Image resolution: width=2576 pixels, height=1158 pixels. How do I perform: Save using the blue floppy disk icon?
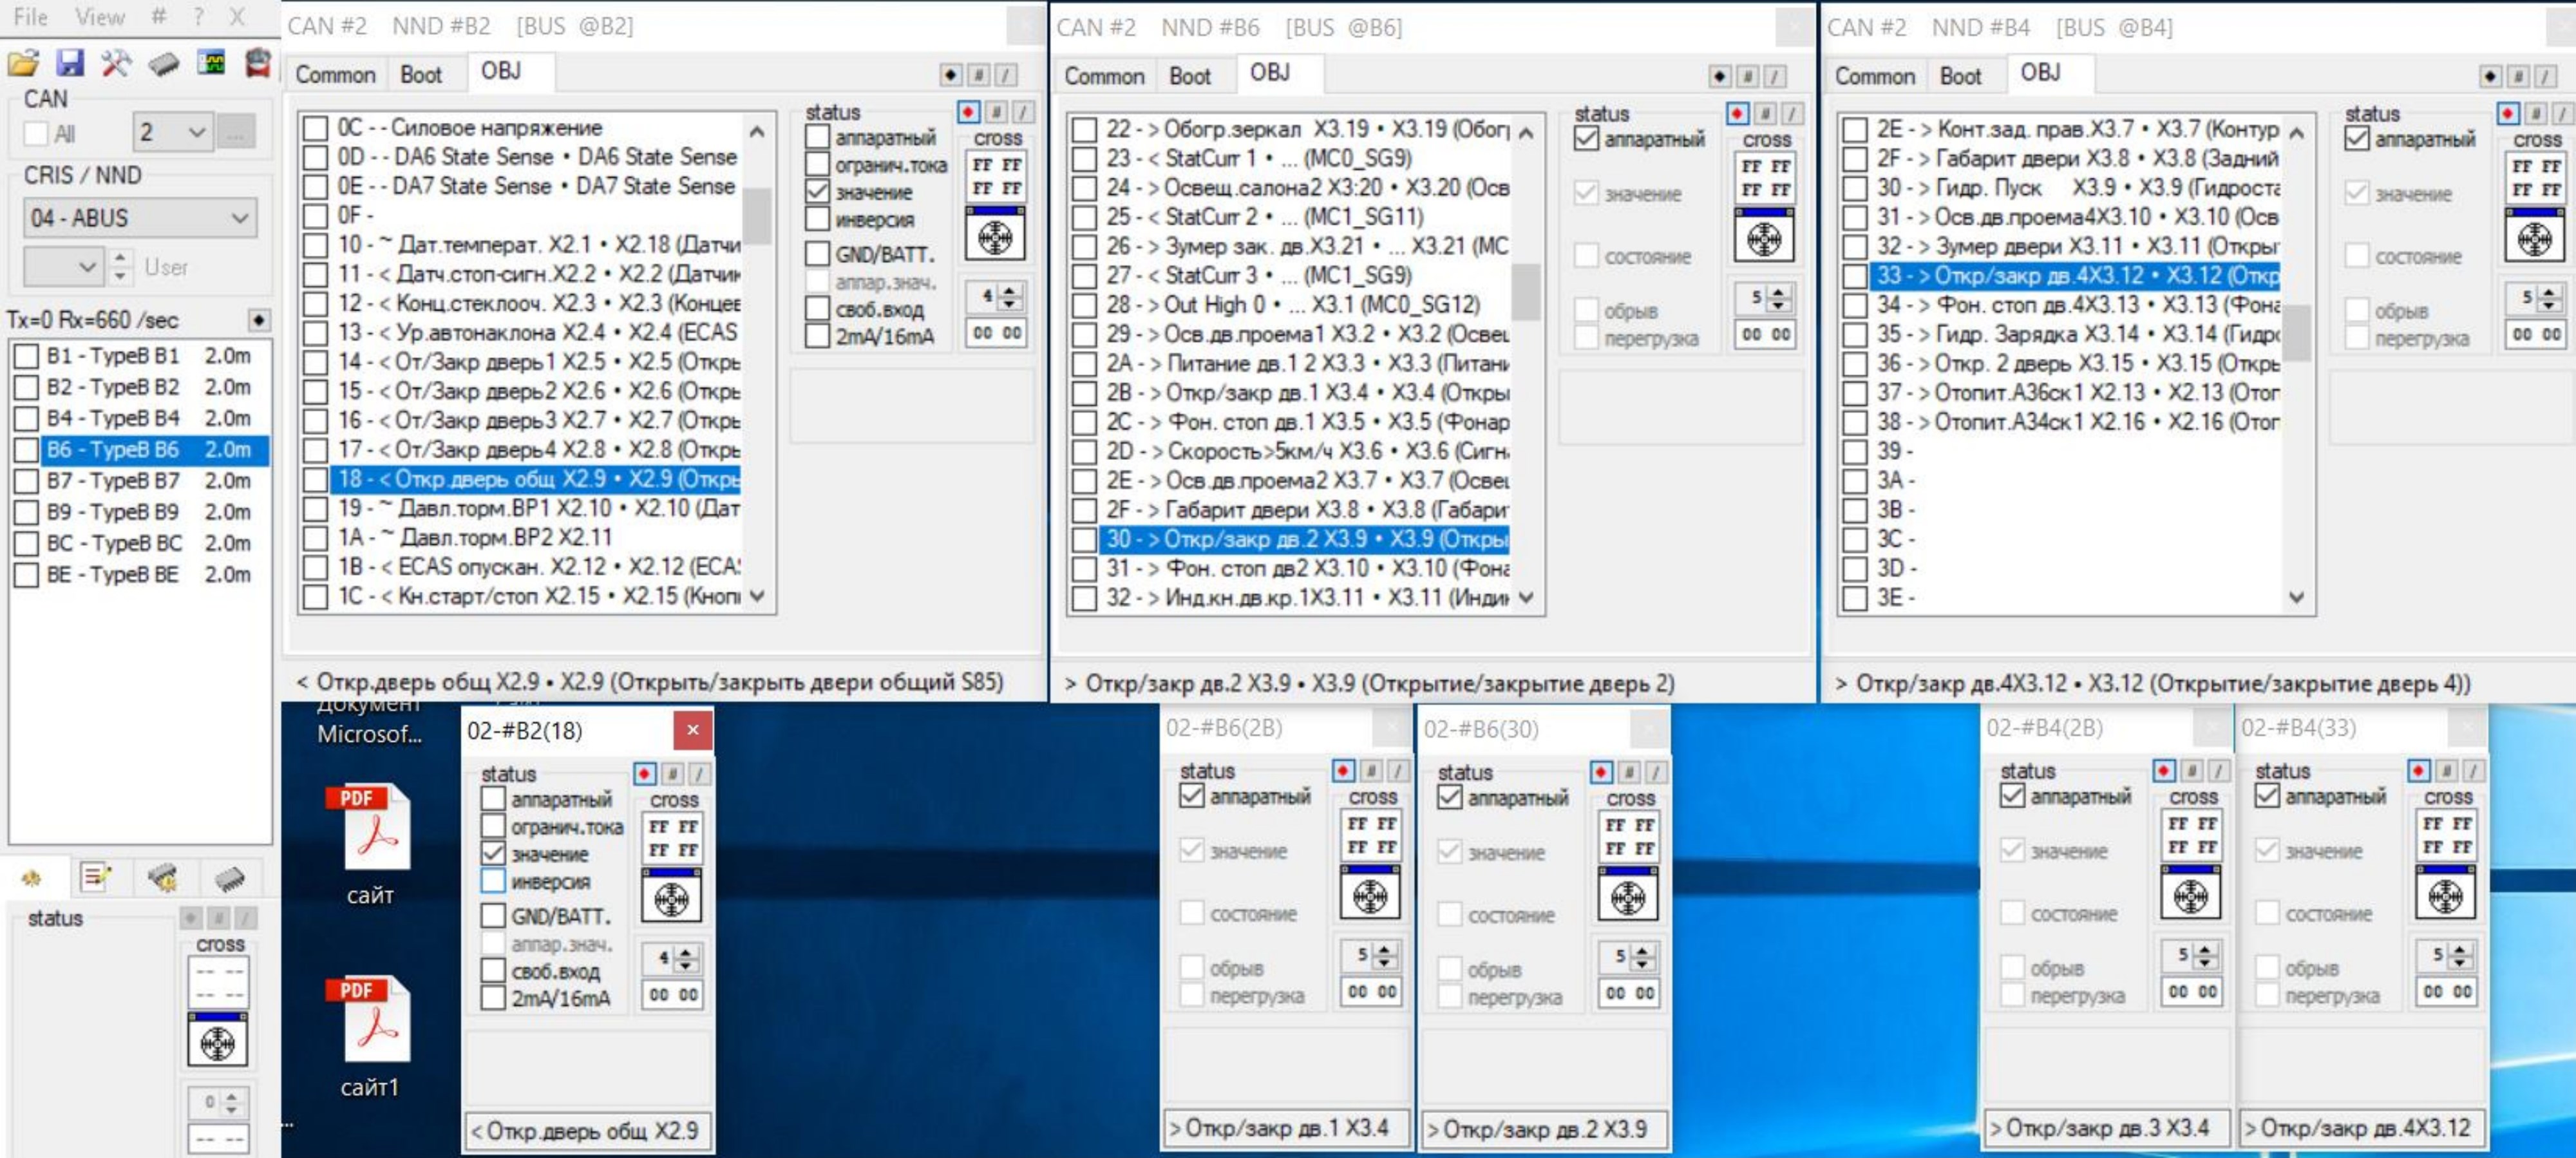click(x=69, y=63)
